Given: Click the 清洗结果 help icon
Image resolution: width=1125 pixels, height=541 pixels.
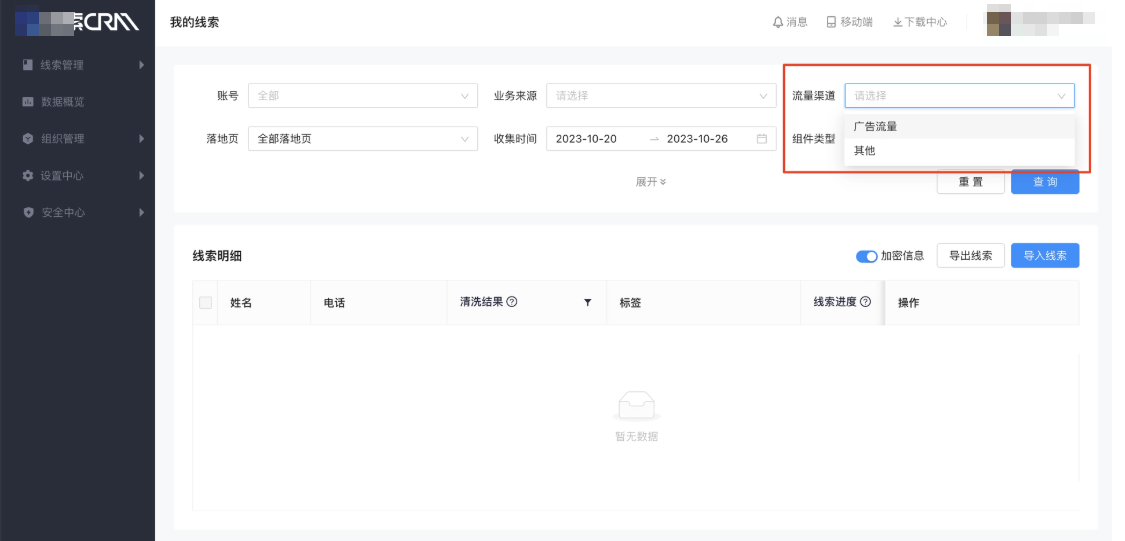Looking at the screenshot, I should (512, 302).
